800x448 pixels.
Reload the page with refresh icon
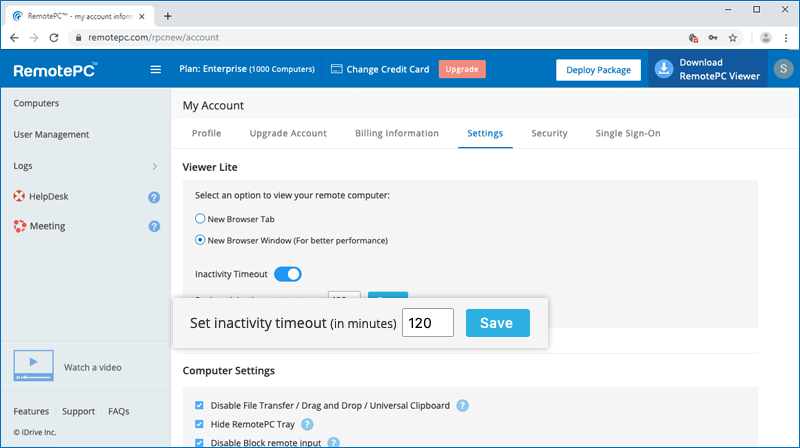point(54,38)
